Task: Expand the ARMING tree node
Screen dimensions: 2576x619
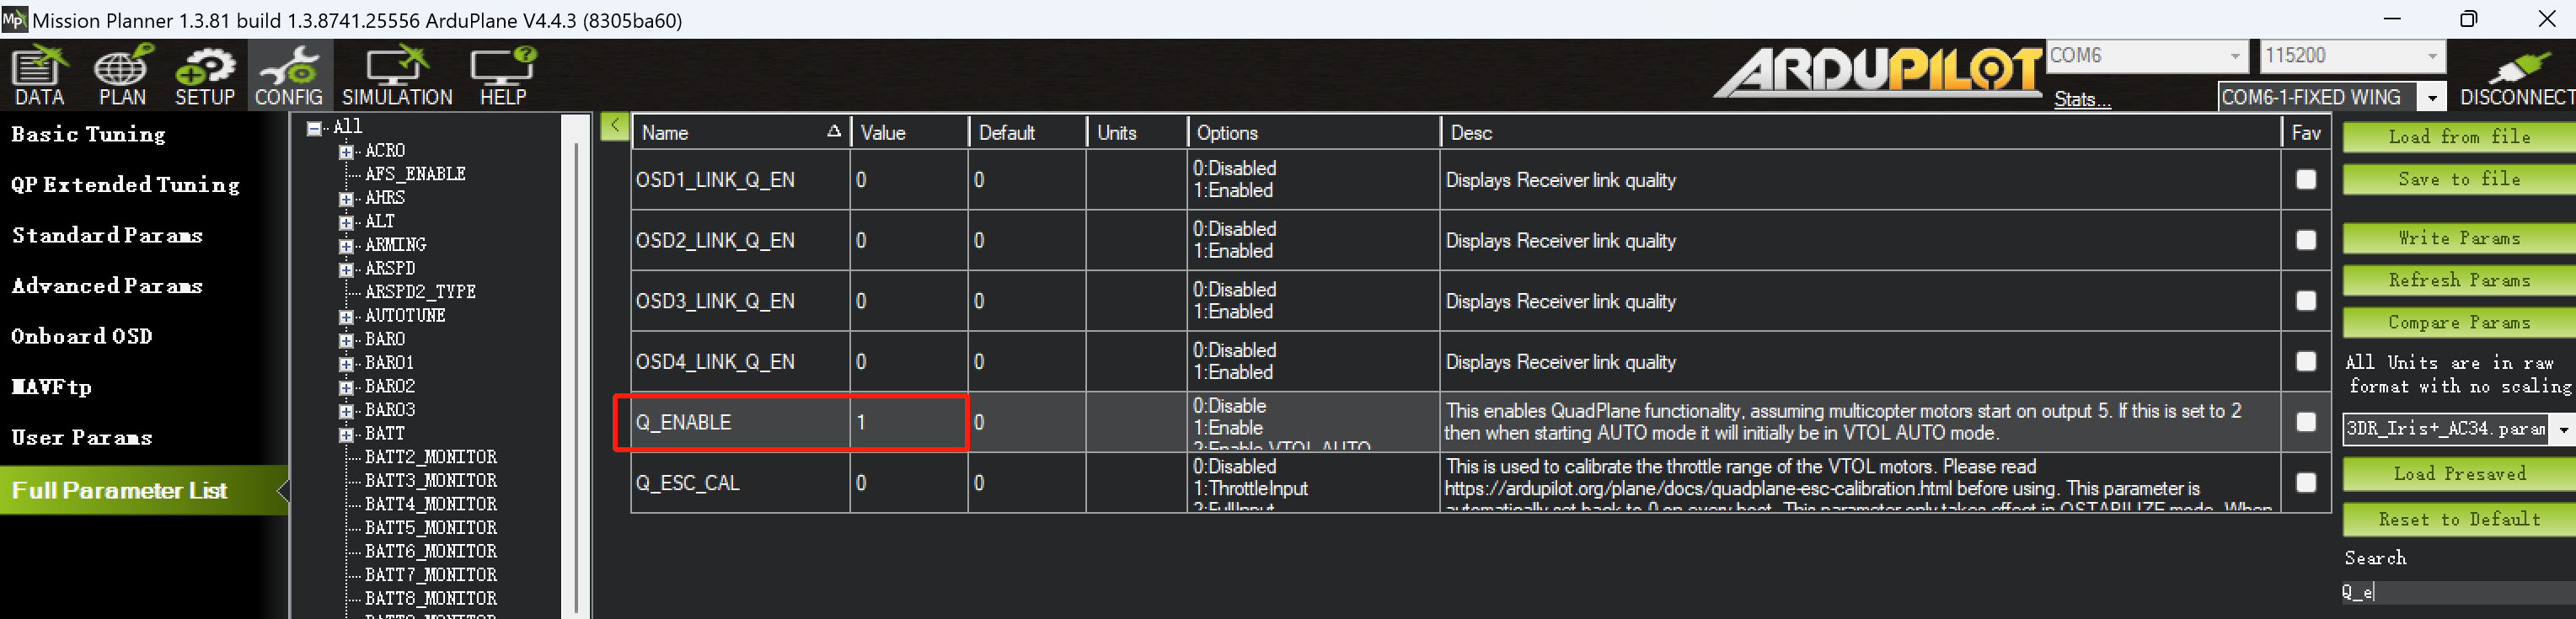Action: pos(346,246)
